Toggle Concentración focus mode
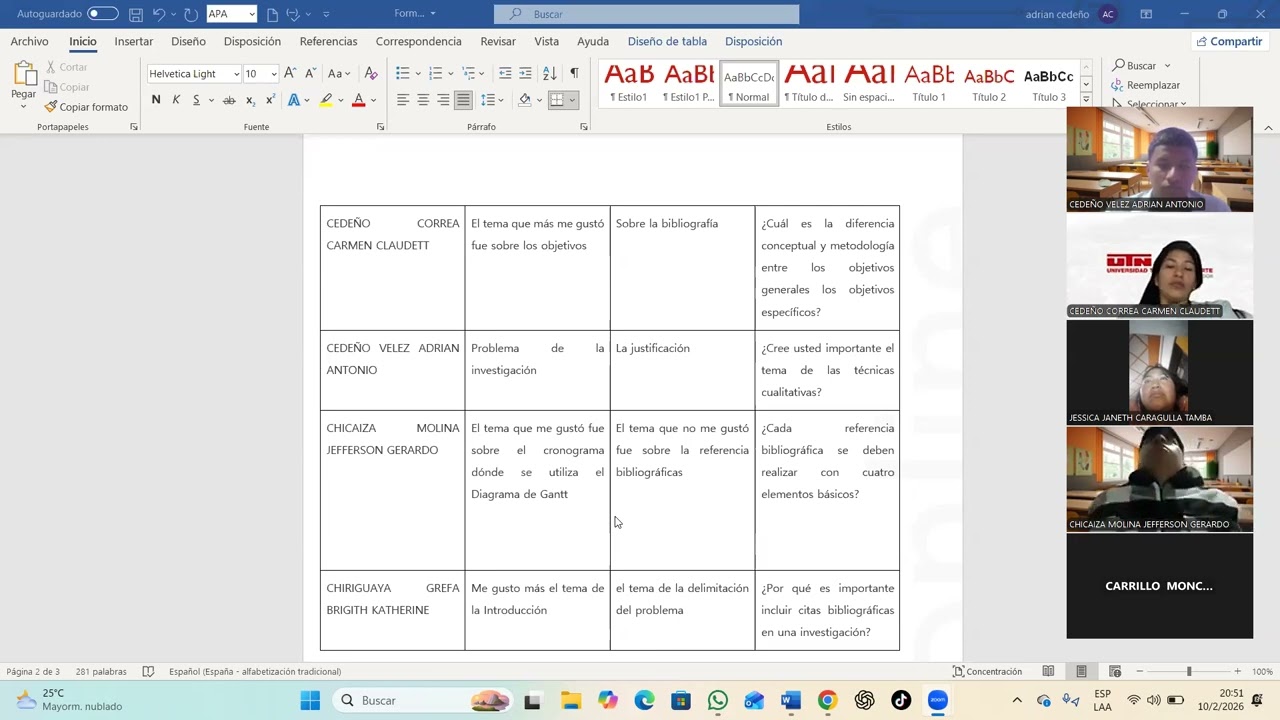 pyautogui.click(x=987, y=671)
